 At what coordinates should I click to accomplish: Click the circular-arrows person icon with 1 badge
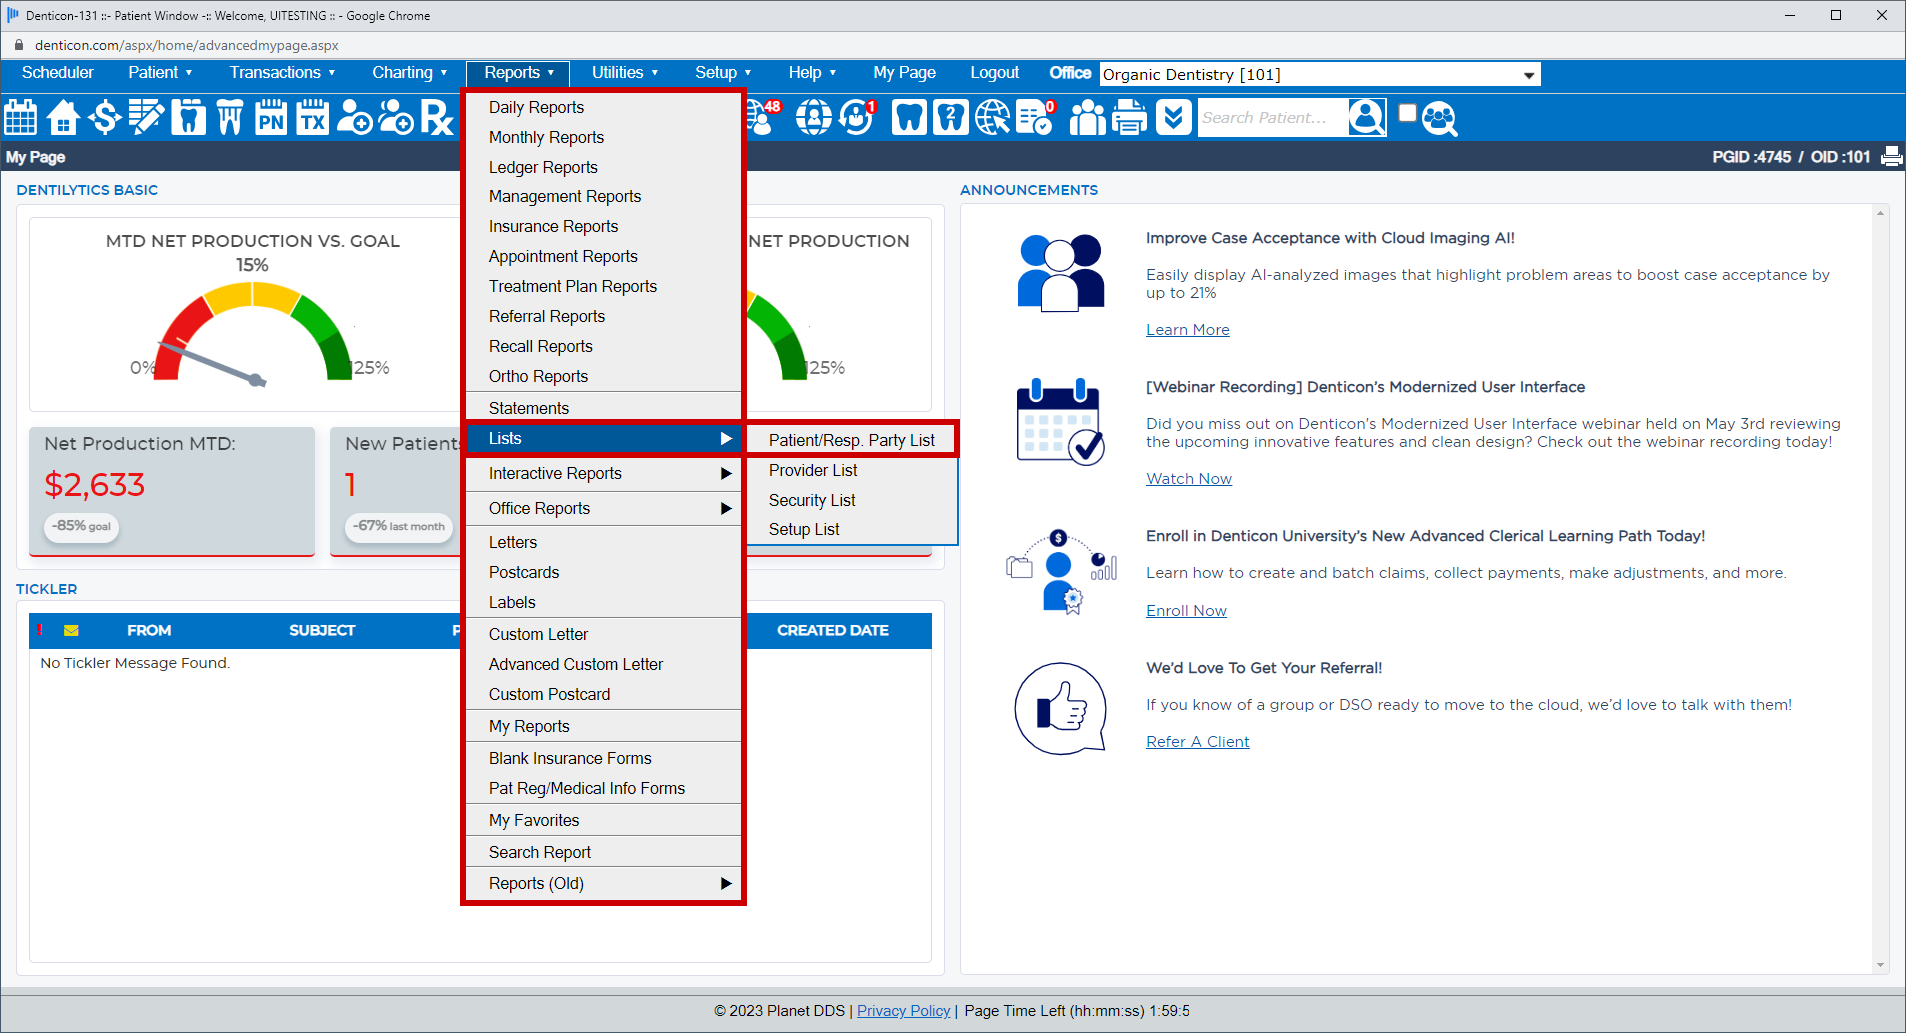[x=857, y=117]
